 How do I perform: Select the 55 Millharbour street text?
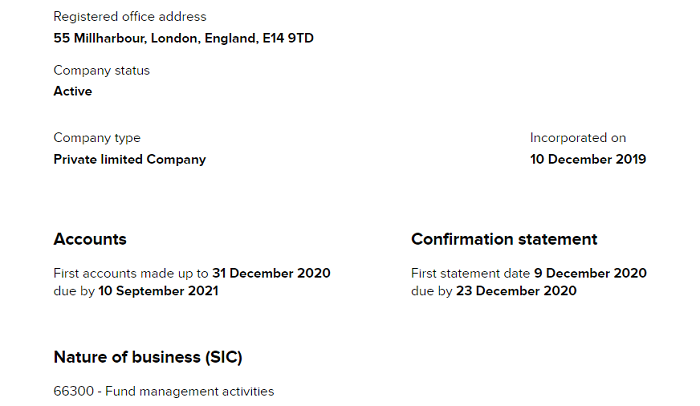[x=103, y=38]
